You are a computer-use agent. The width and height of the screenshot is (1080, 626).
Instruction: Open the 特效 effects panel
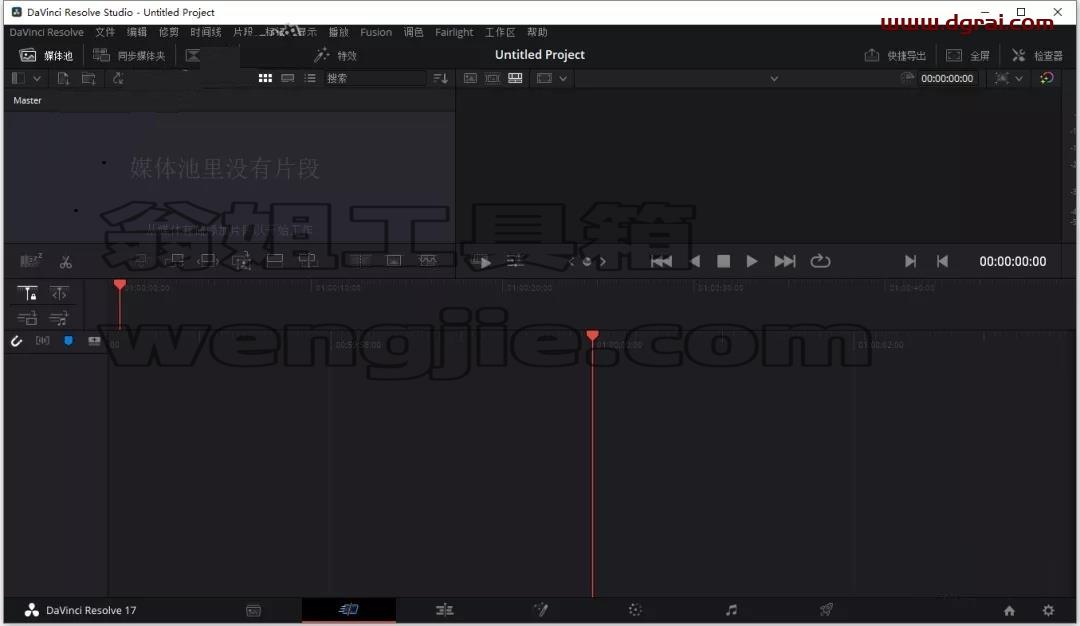pyautogui.click(x=335, y=56)
